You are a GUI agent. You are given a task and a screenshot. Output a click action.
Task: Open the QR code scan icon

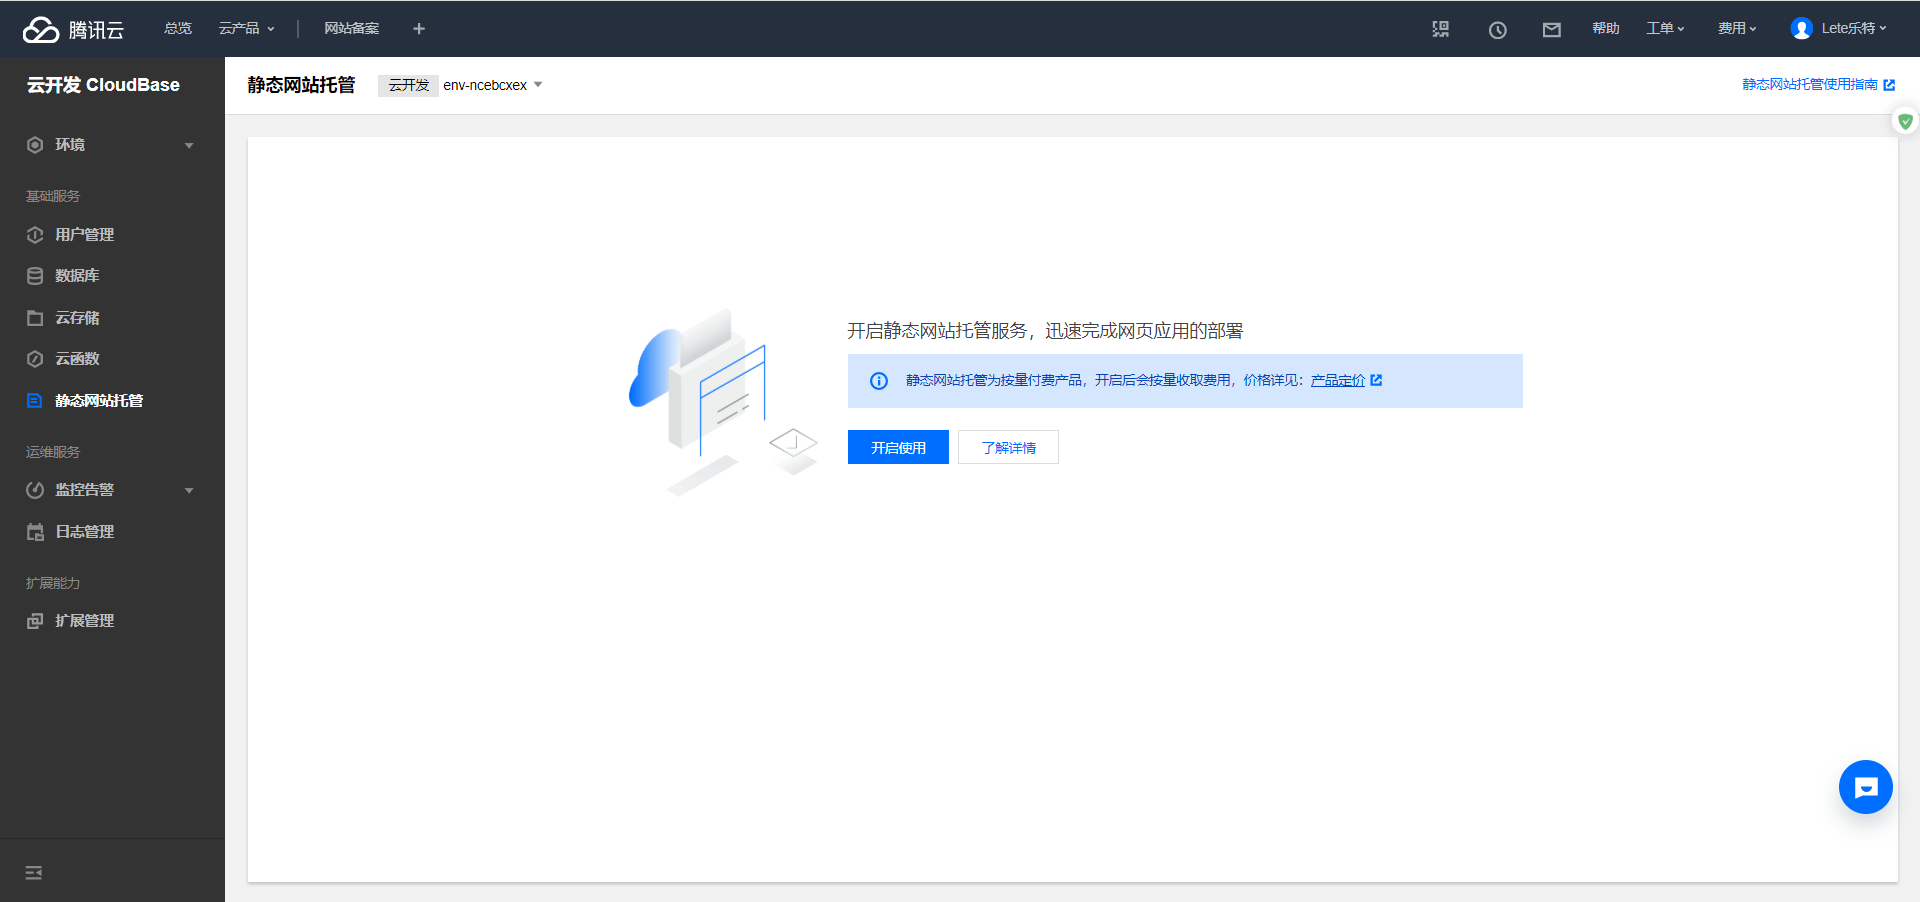[x=1440, y=29]
